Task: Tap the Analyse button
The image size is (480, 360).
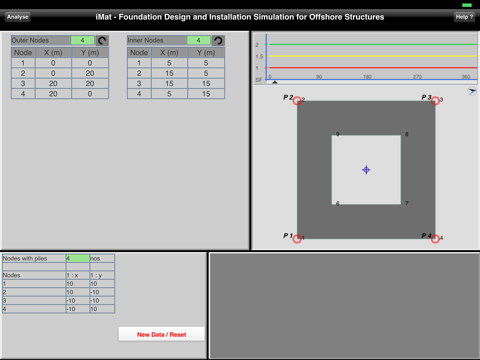Action: 18,17
